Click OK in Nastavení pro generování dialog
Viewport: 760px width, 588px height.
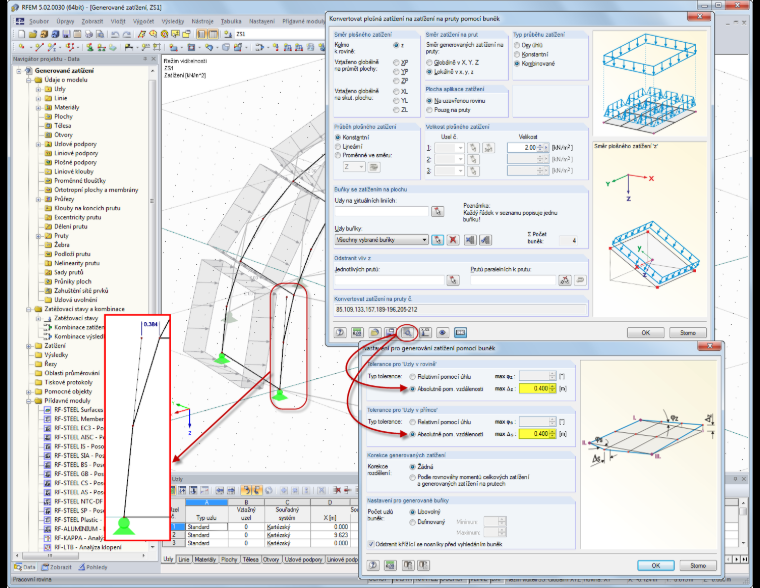[x=656, y=566]
